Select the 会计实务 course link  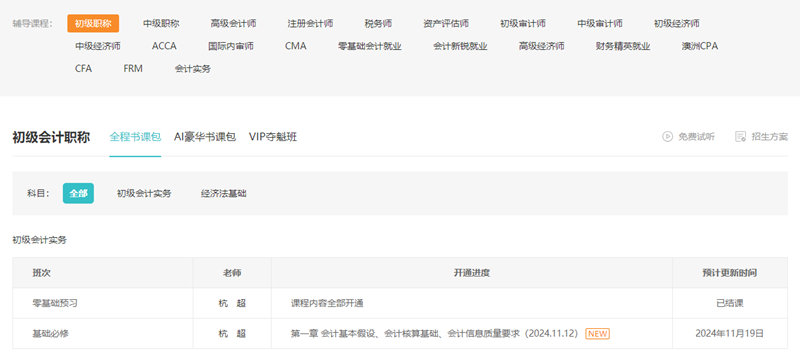[192, 69]
